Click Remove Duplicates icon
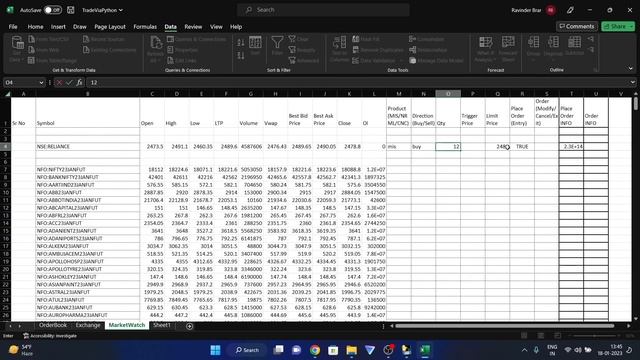This screenshot has width=640, height=360. (356, 50)
